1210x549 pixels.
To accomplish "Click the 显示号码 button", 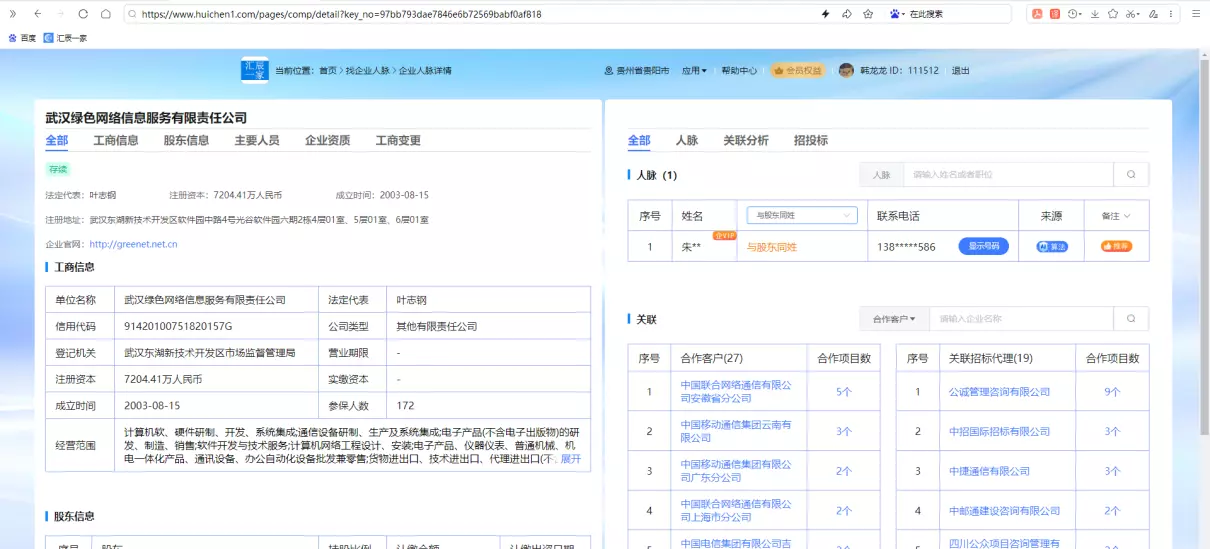I will pos(983,246).
